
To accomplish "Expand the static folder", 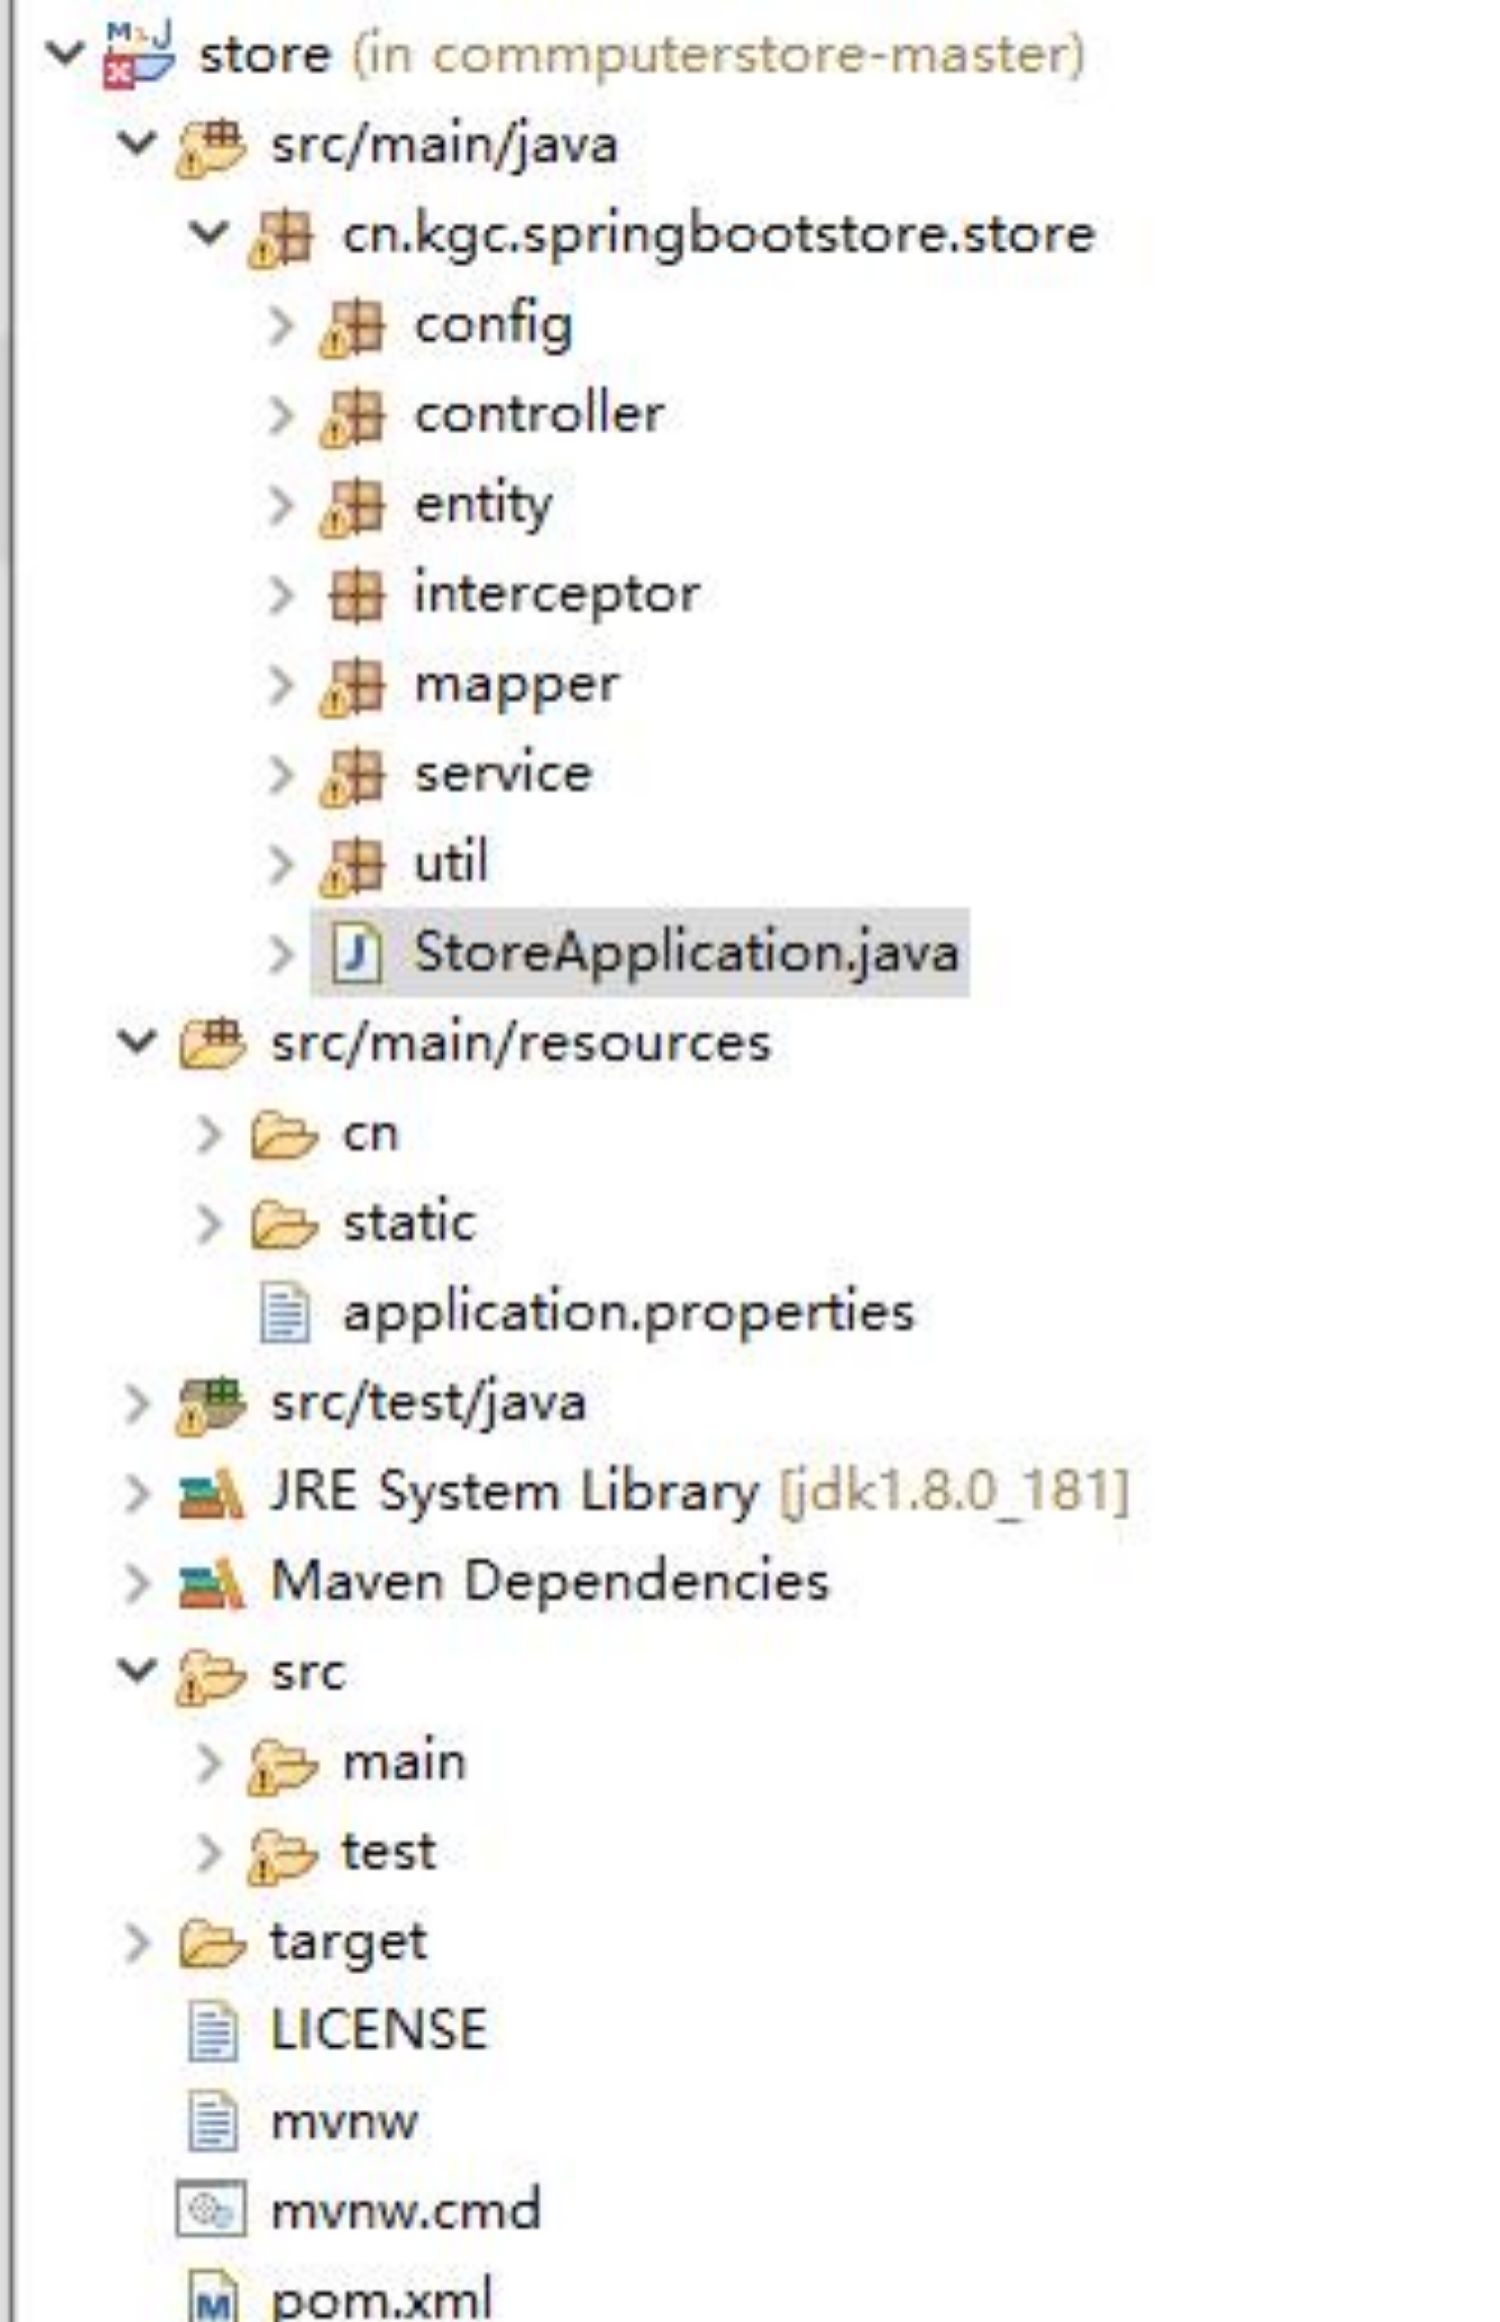I will pos(210,1225).
